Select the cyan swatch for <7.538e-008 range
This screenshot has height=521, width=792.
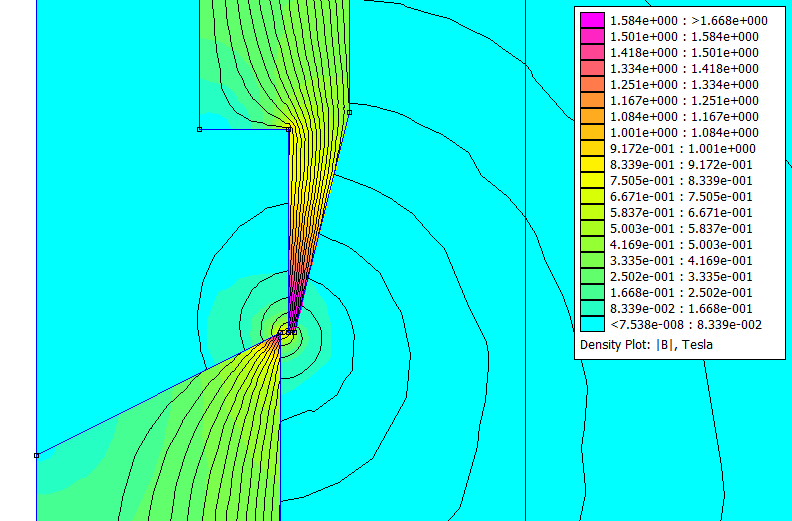(x=592, y=325)
